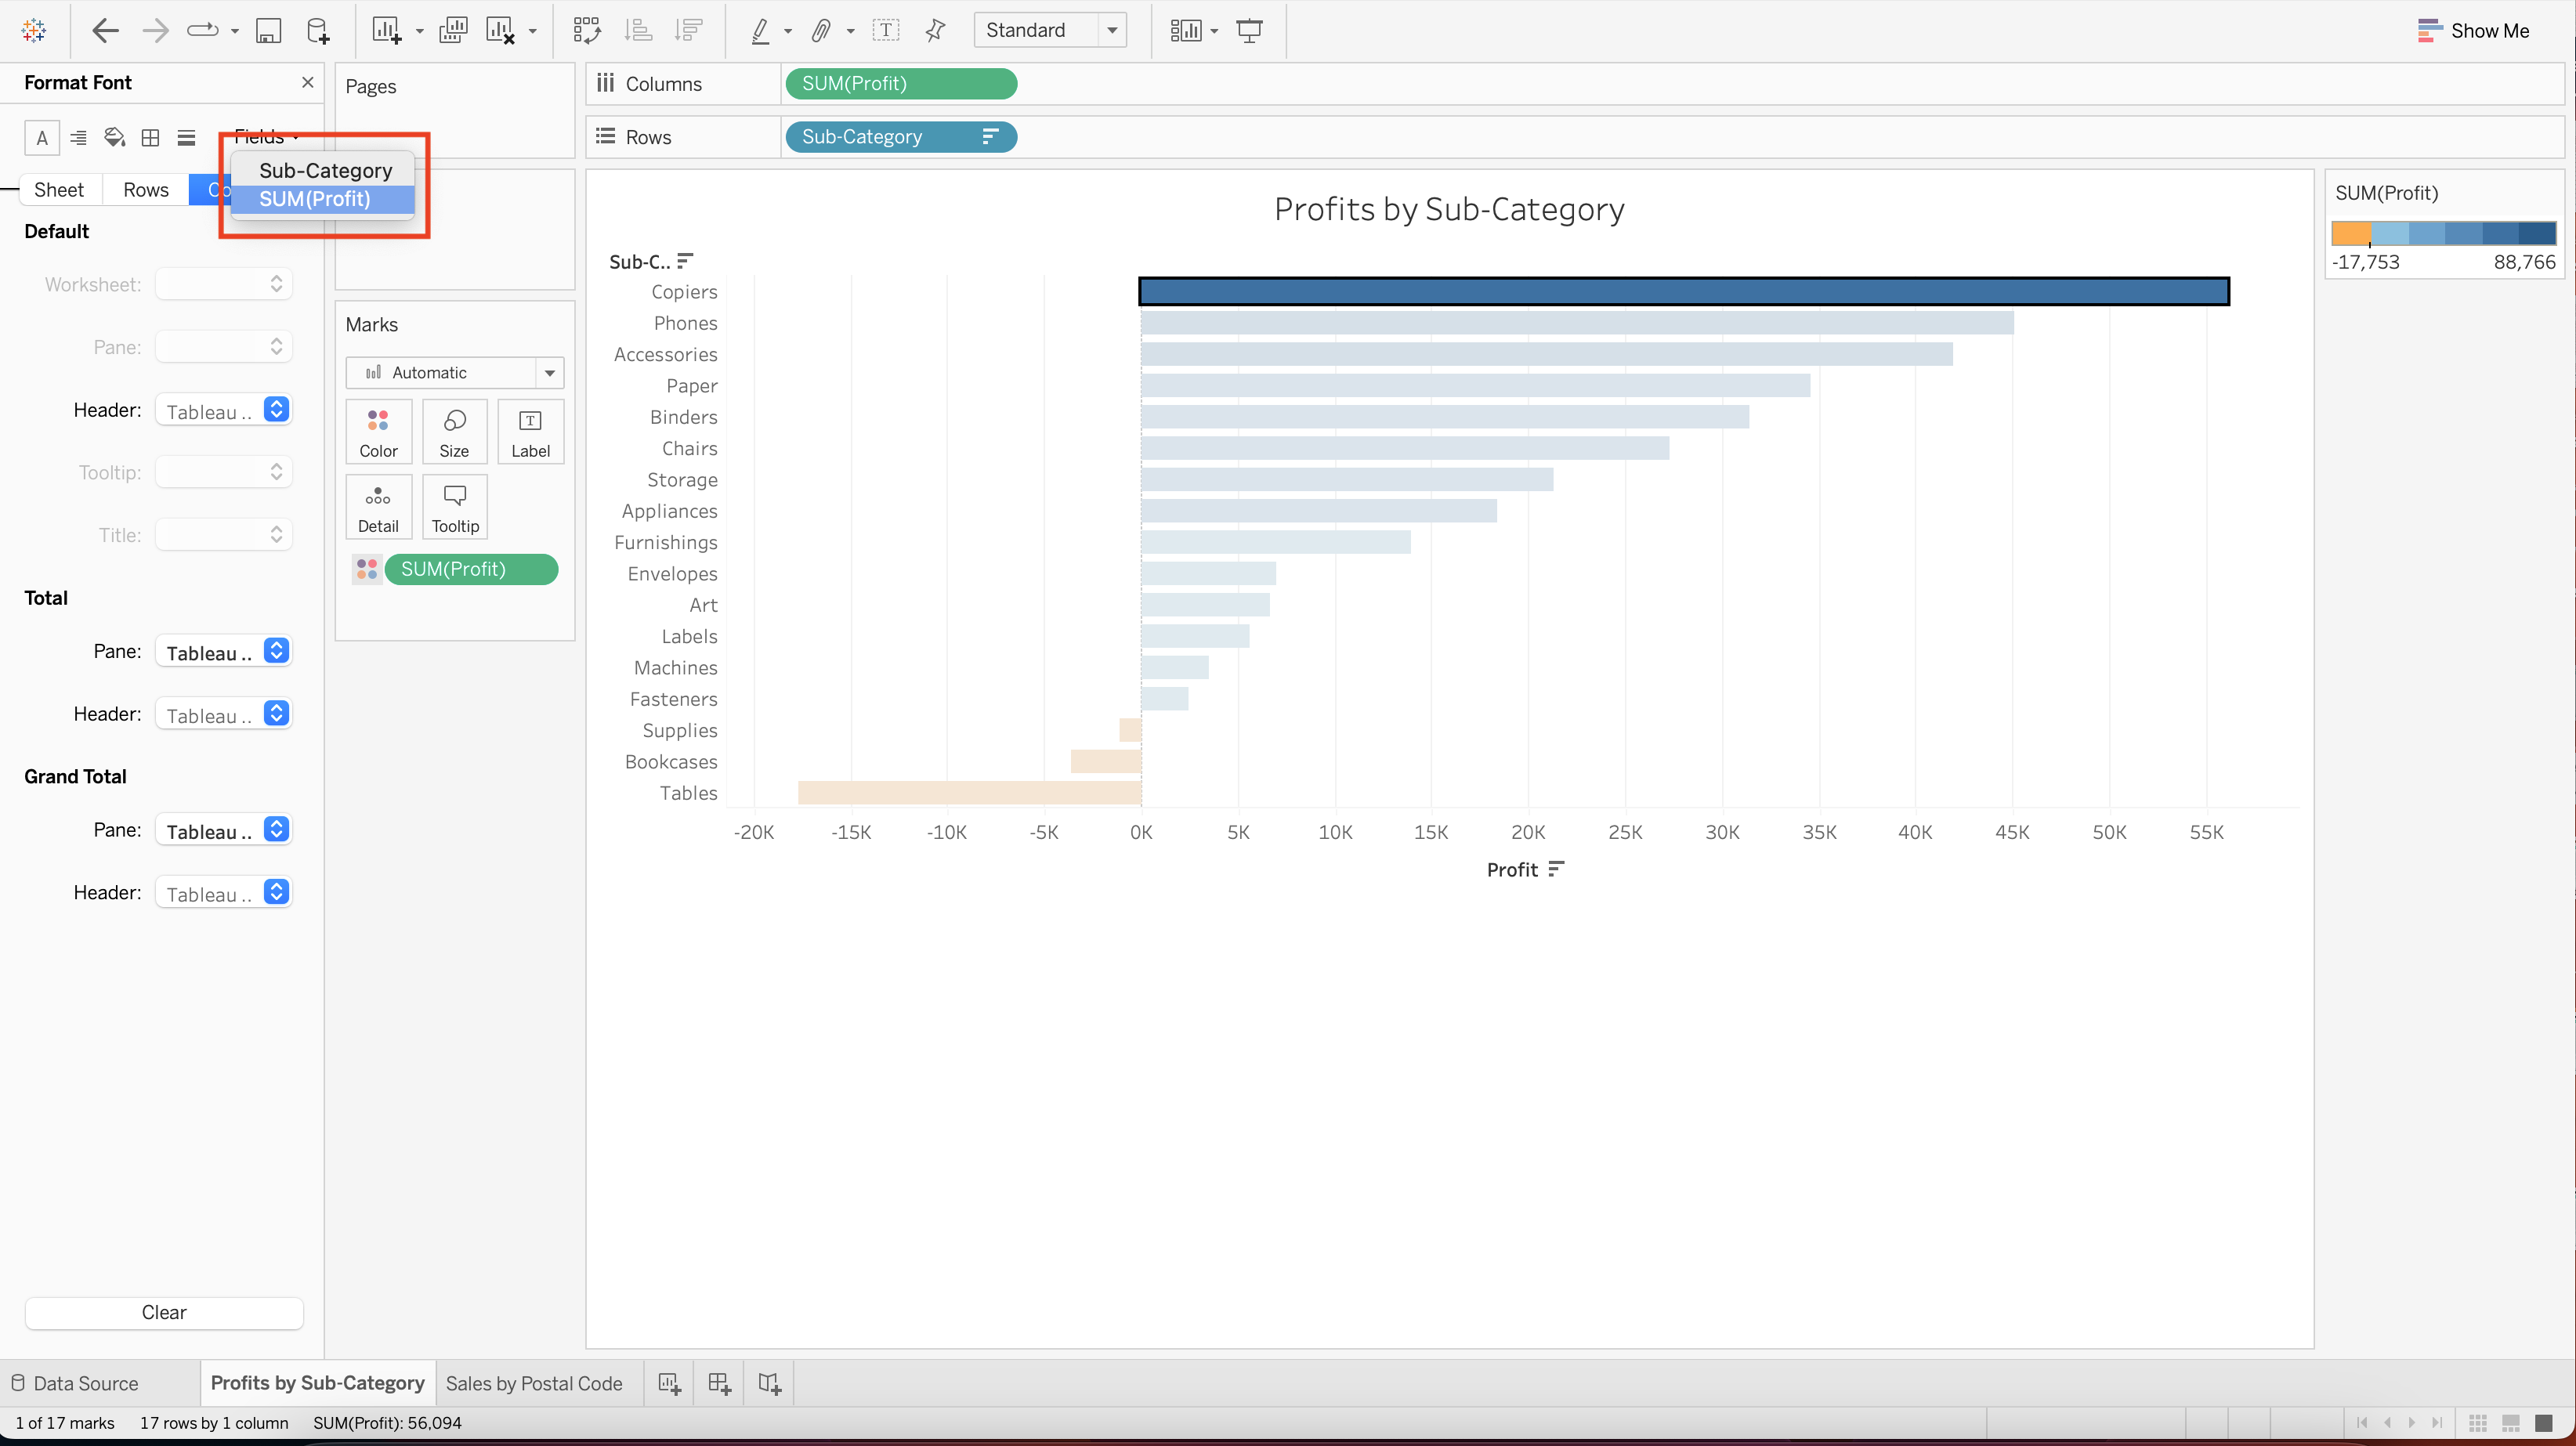The image size is (2576, 1446).
Task: Open the Grand Total Header font dropdown
Action: 223,893
